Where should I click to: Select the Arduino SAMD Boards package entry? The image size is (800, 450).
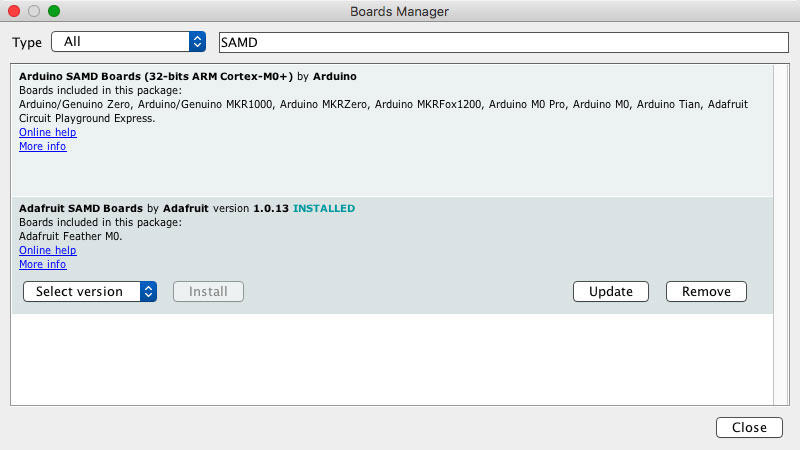tap(157, 76)
